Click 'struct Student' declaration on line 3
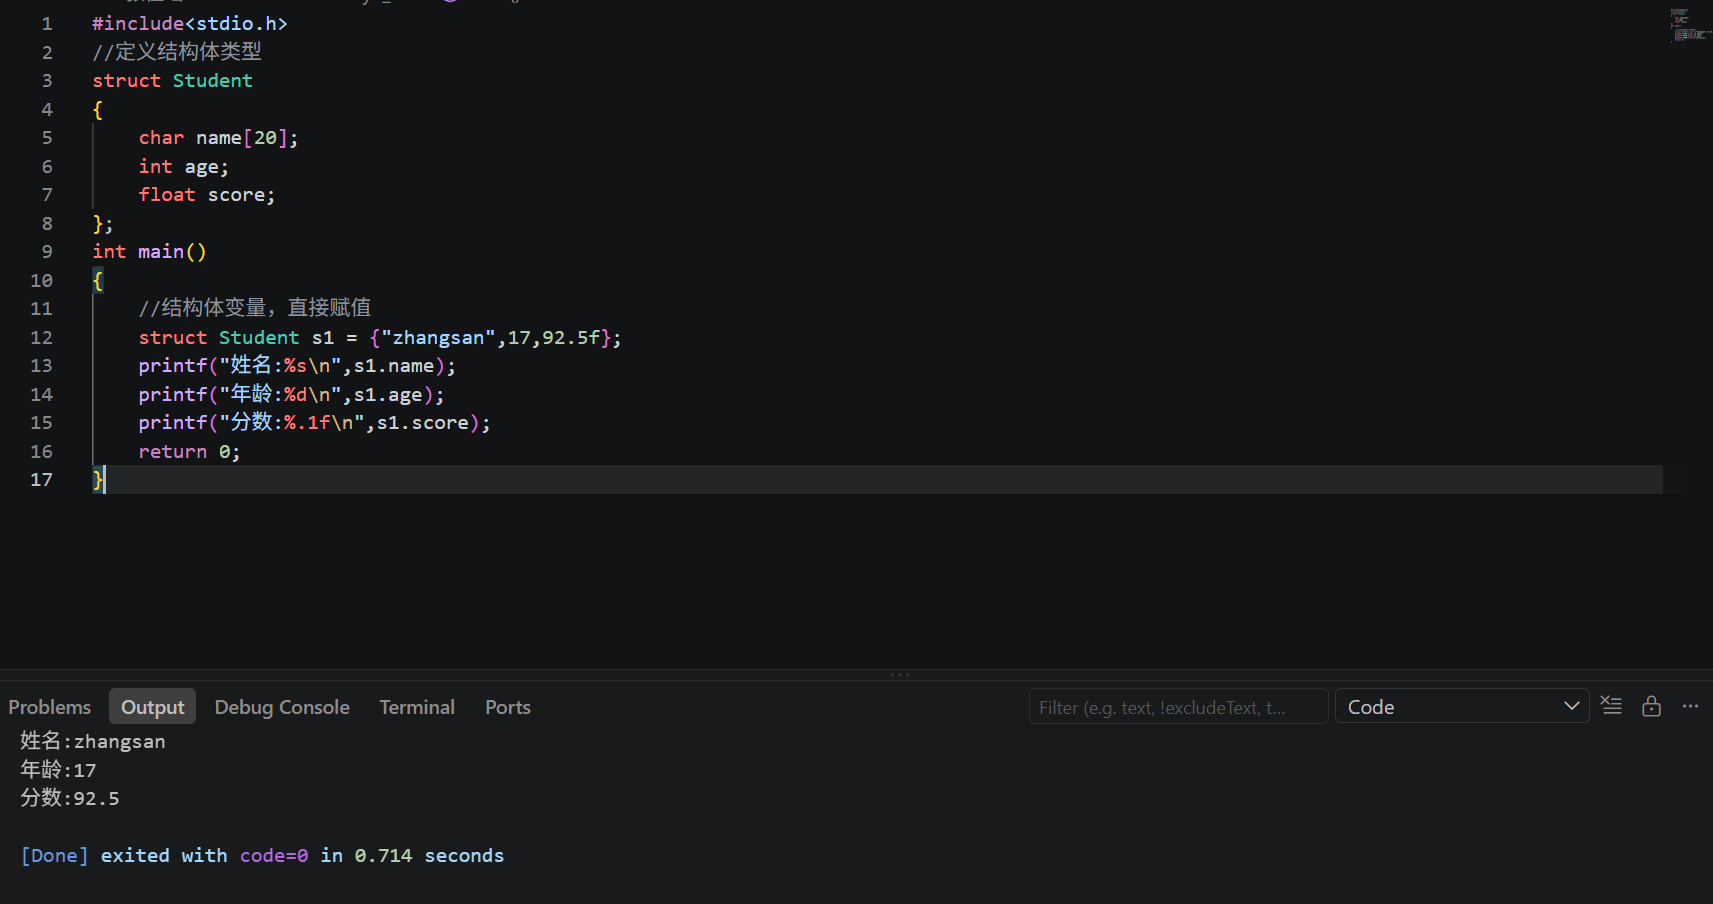The width and height of the screenshot is (1713, 904). click(172, 80)
